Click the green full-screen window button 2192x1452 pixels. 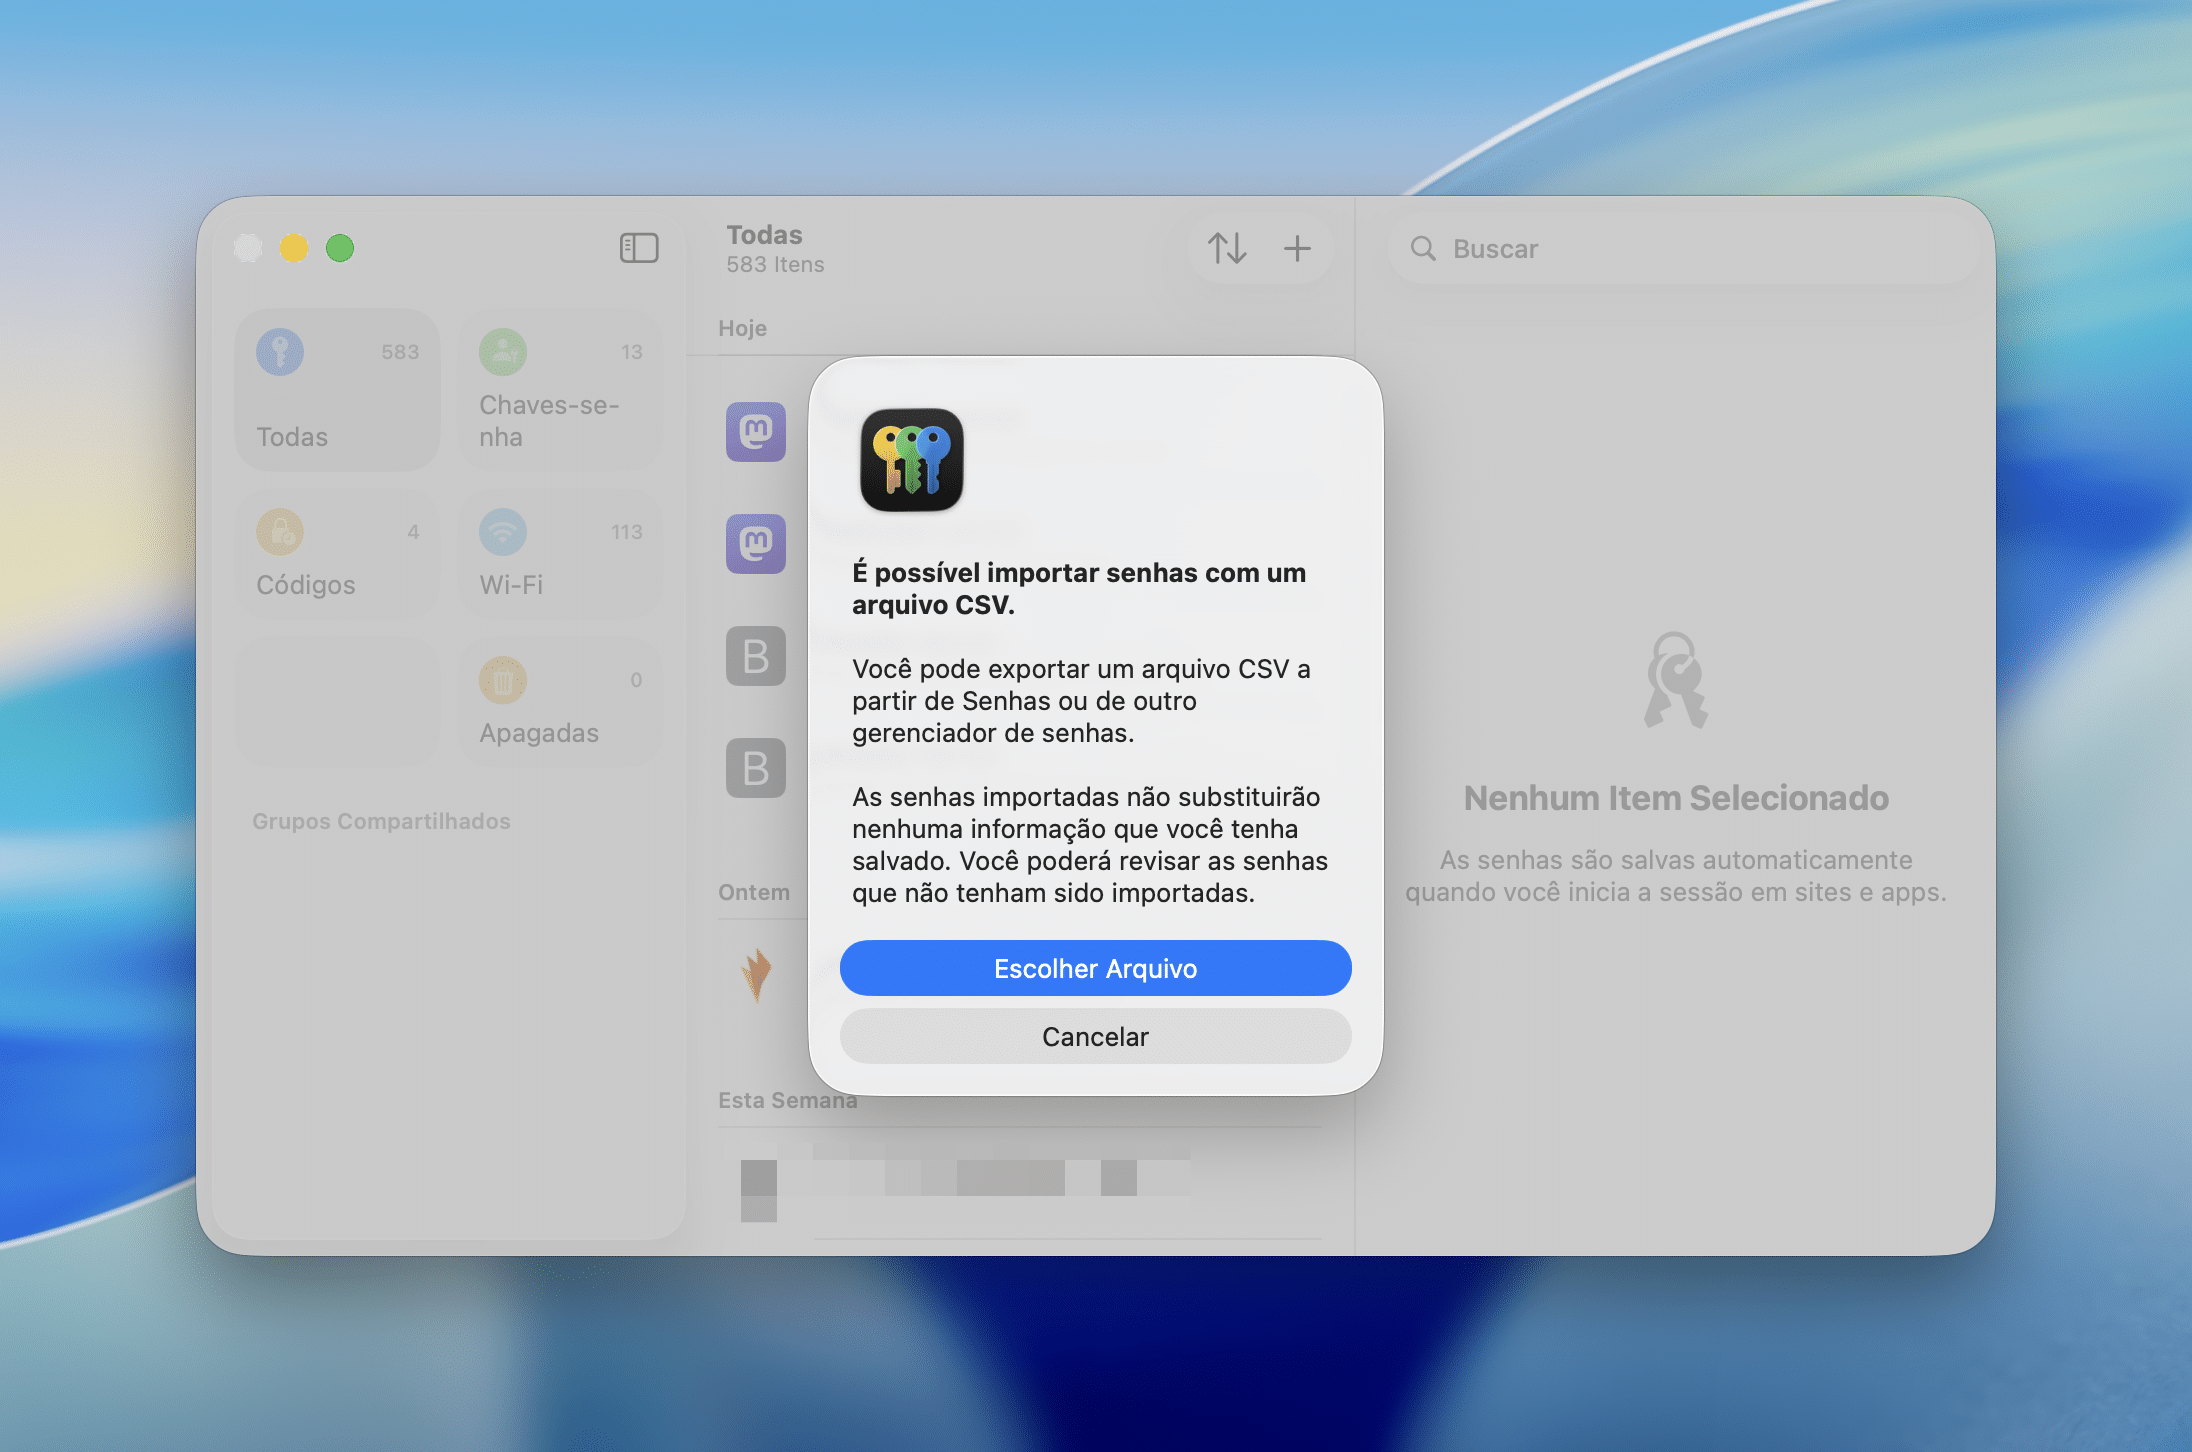(x=340, y=248)
